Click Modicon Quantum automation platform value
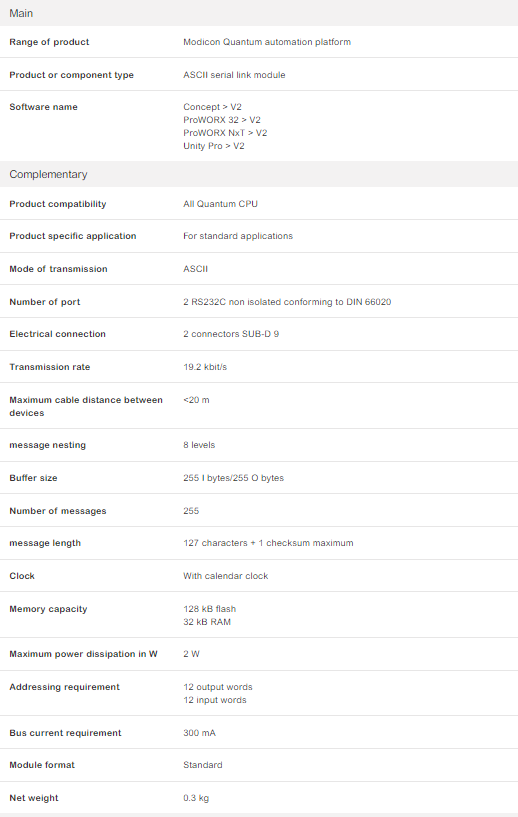This screenshot has height=817, width=518. point(267,42)
